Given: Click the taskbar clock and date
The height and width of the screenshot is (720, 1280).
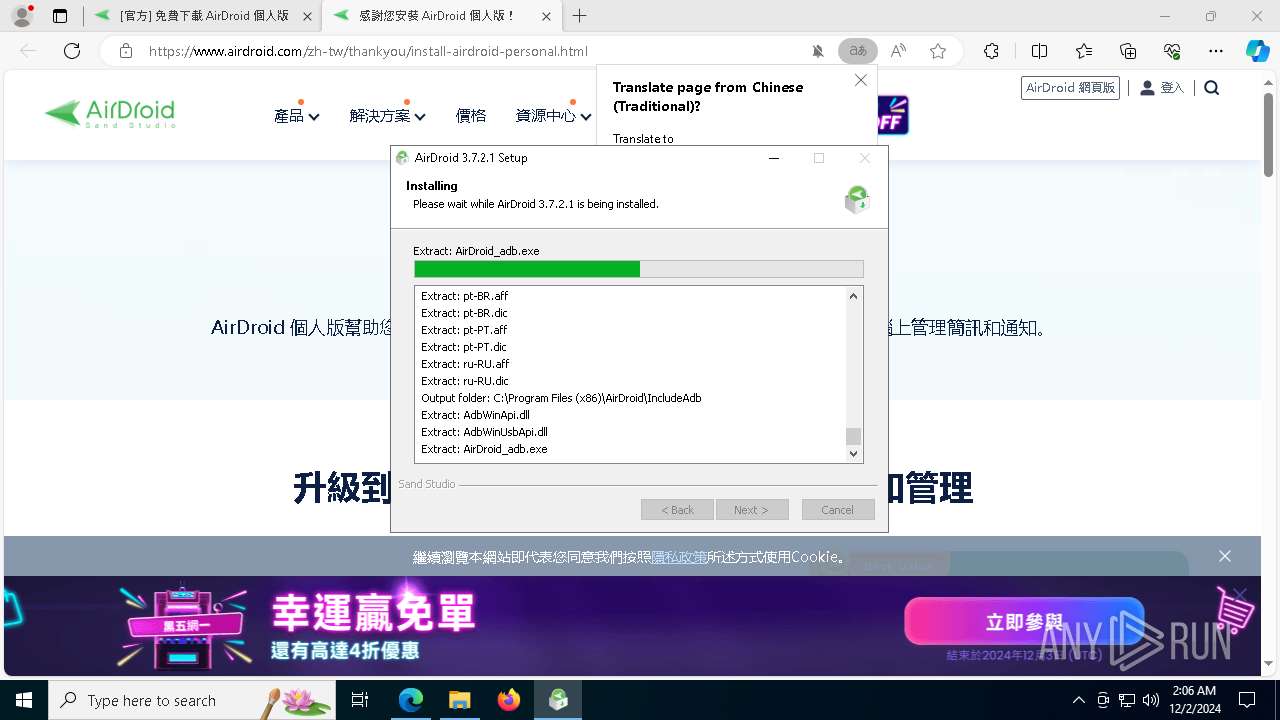Looking at the screenshot, I should (x=1194, y=700).
